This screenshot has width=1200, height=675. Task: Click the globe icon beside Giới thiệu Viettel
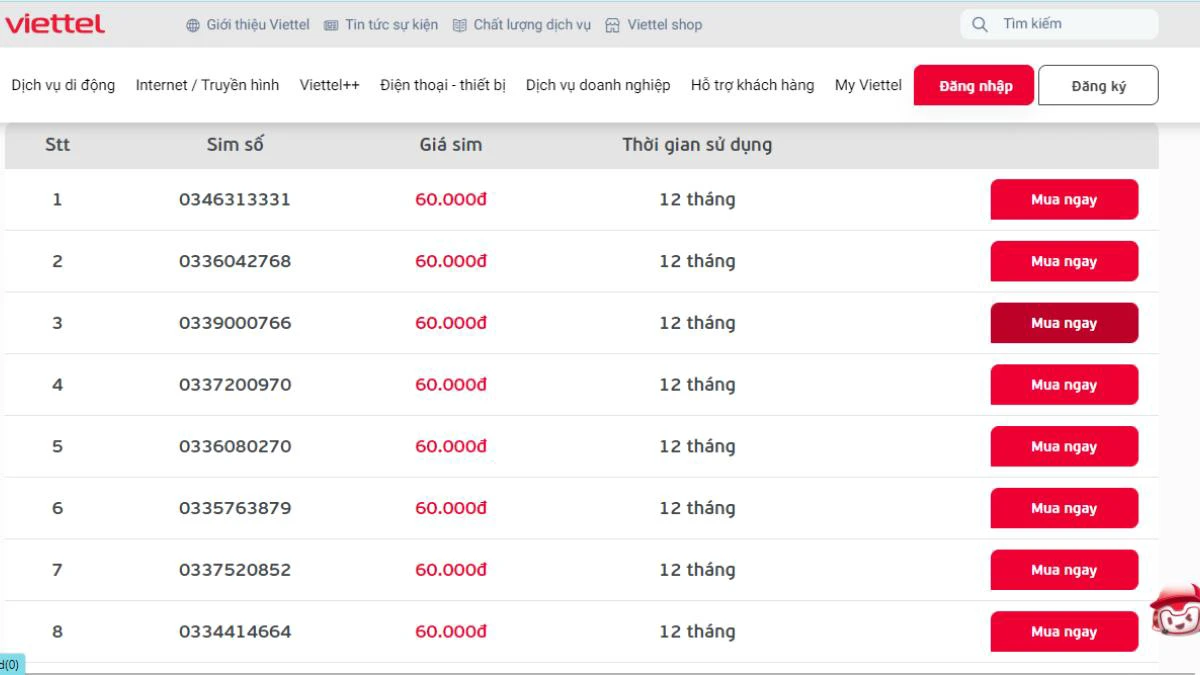click(x=193, y=25)
